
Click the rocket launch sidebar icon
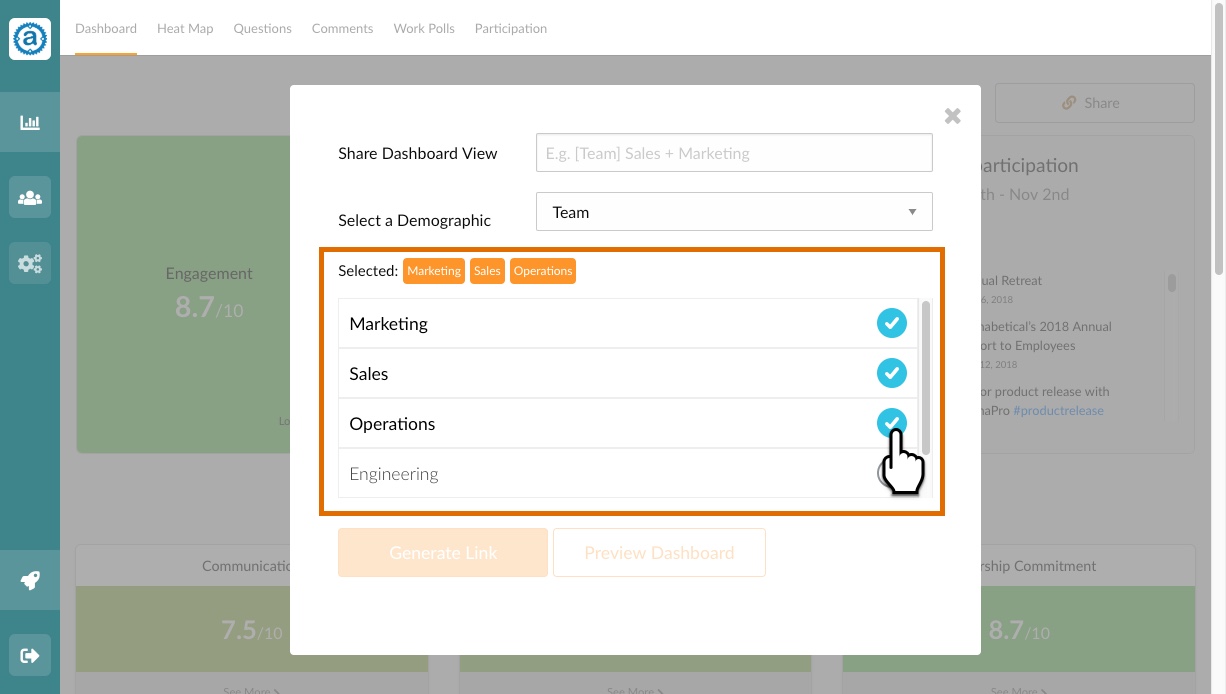30,580
